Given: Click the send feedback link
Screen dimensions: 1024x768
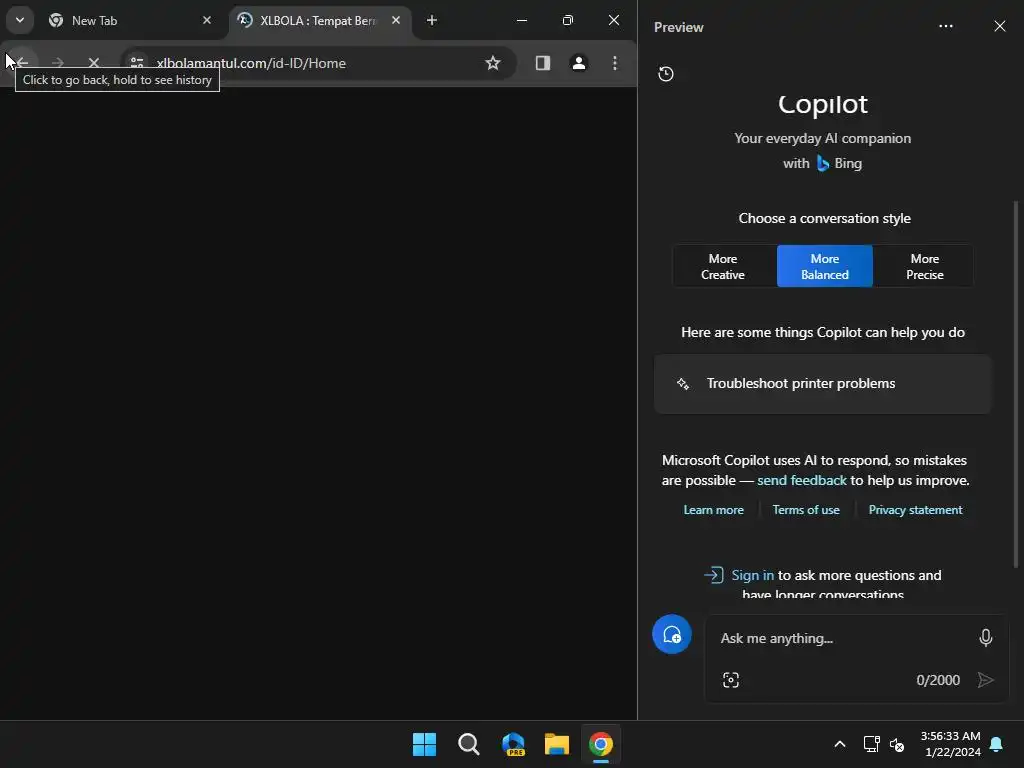Looking at the screenshot, I should (x=801, y=481).
